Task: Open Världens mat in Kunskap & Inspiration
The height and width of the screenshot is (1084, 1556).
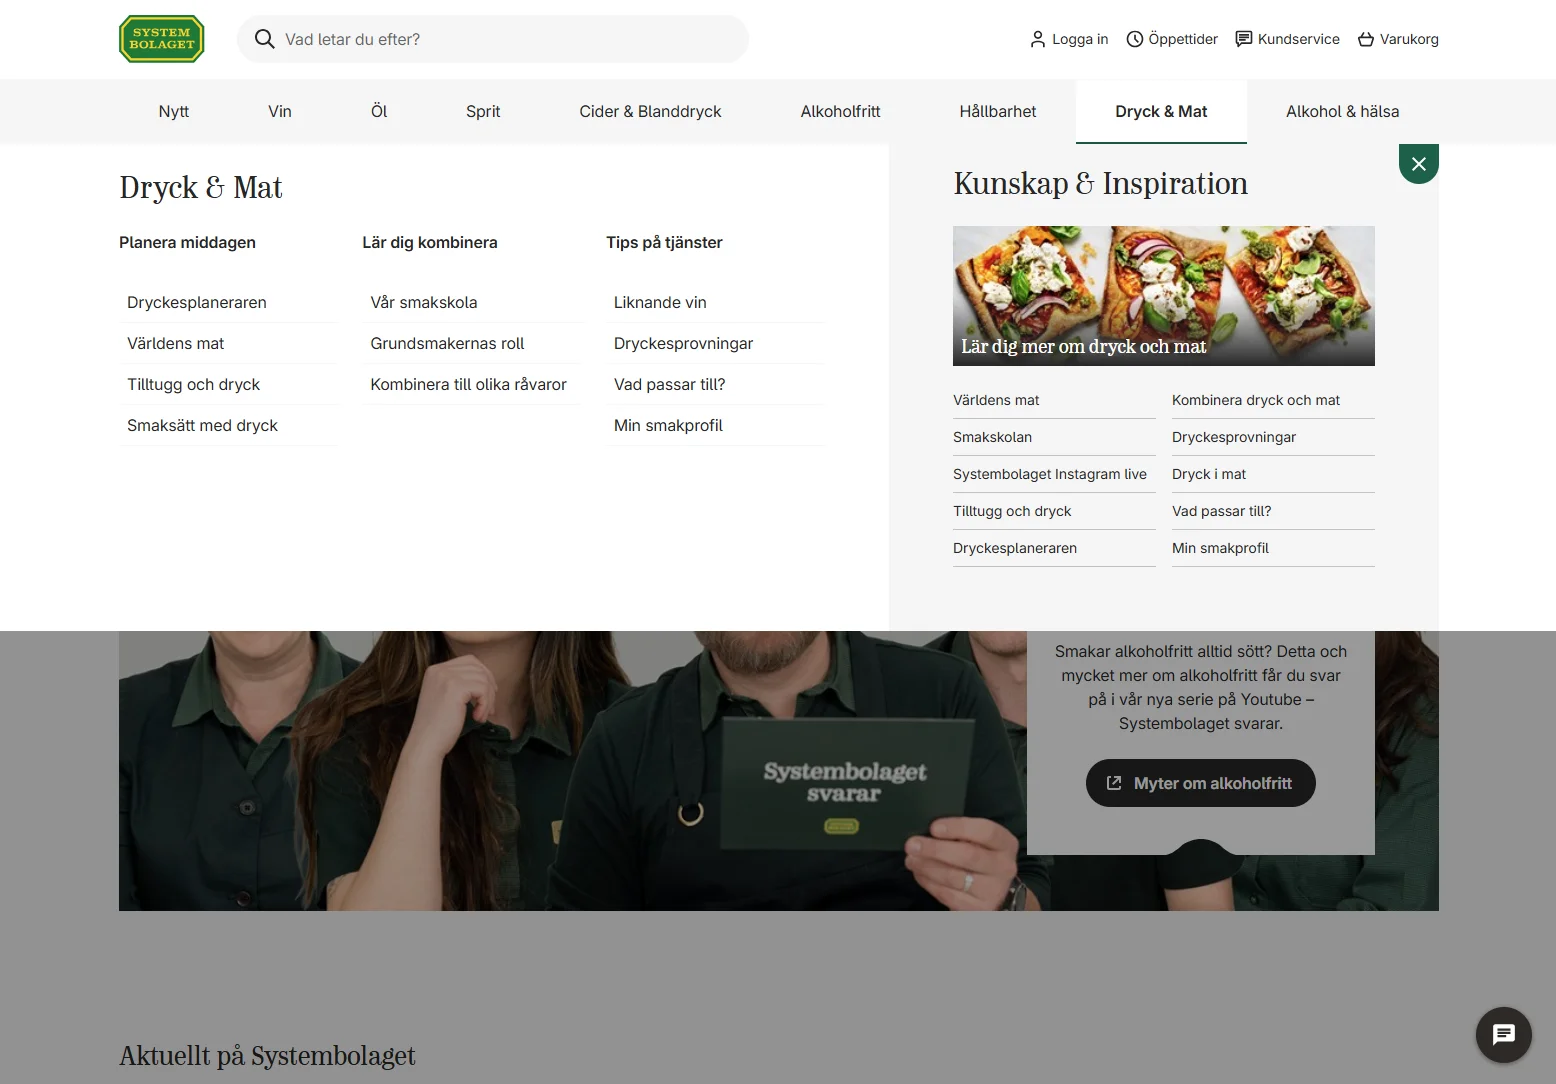Action: (x=1054, y=400)
